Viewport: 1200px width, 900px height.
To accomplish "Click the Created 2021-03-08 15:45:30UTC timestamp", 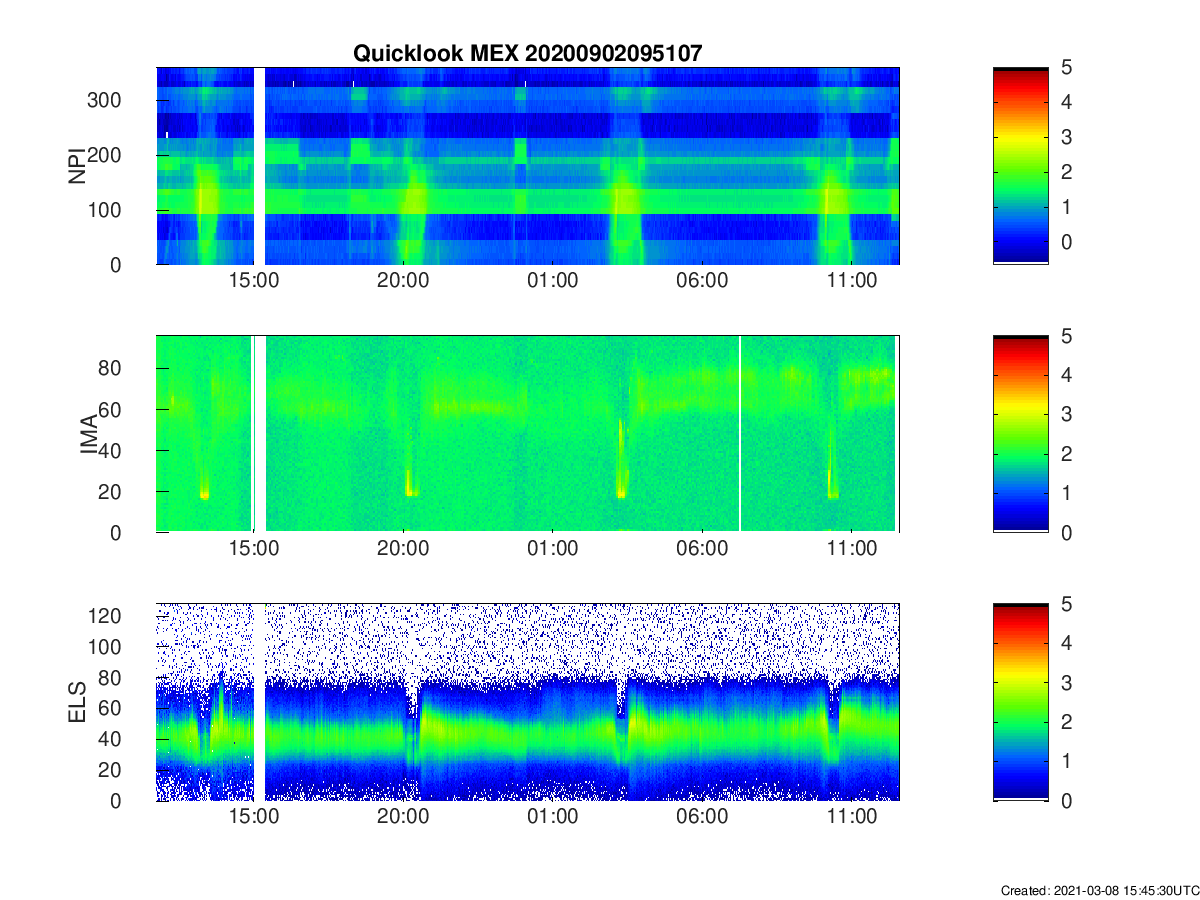I will [1099, 890].
